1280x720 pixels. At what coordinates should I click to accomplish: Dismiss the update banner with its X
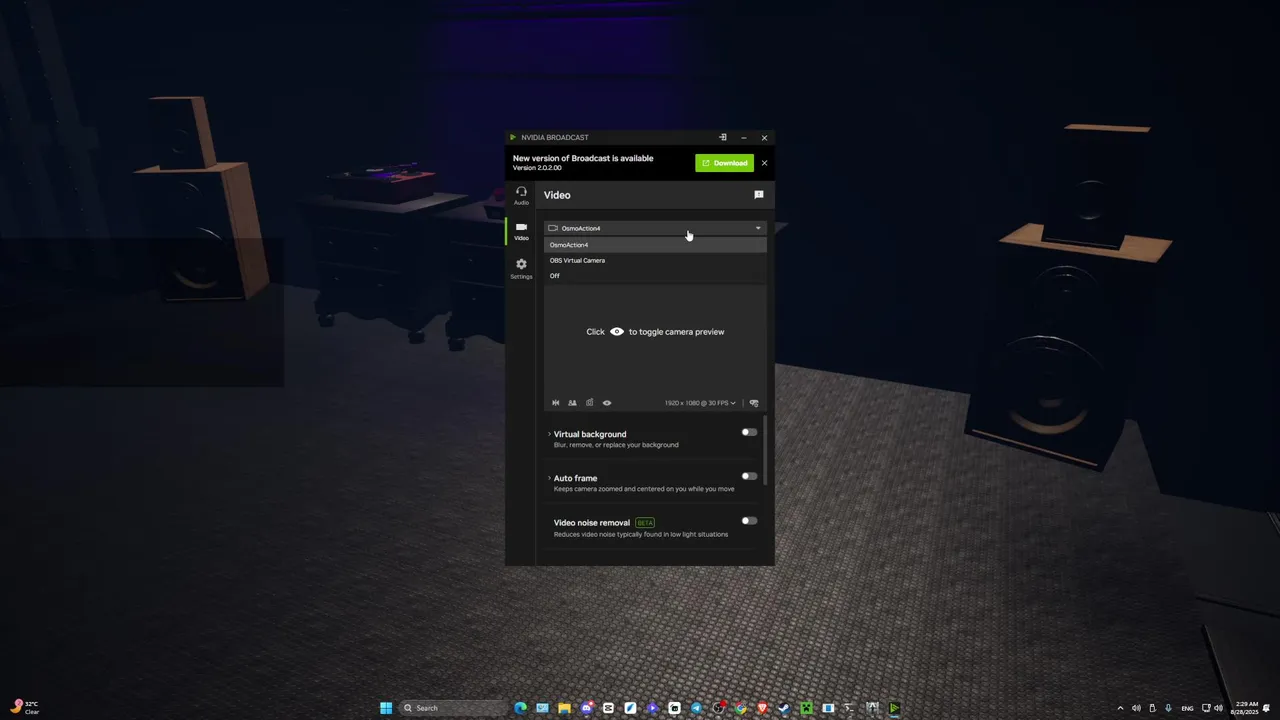[x=764, y=163]
